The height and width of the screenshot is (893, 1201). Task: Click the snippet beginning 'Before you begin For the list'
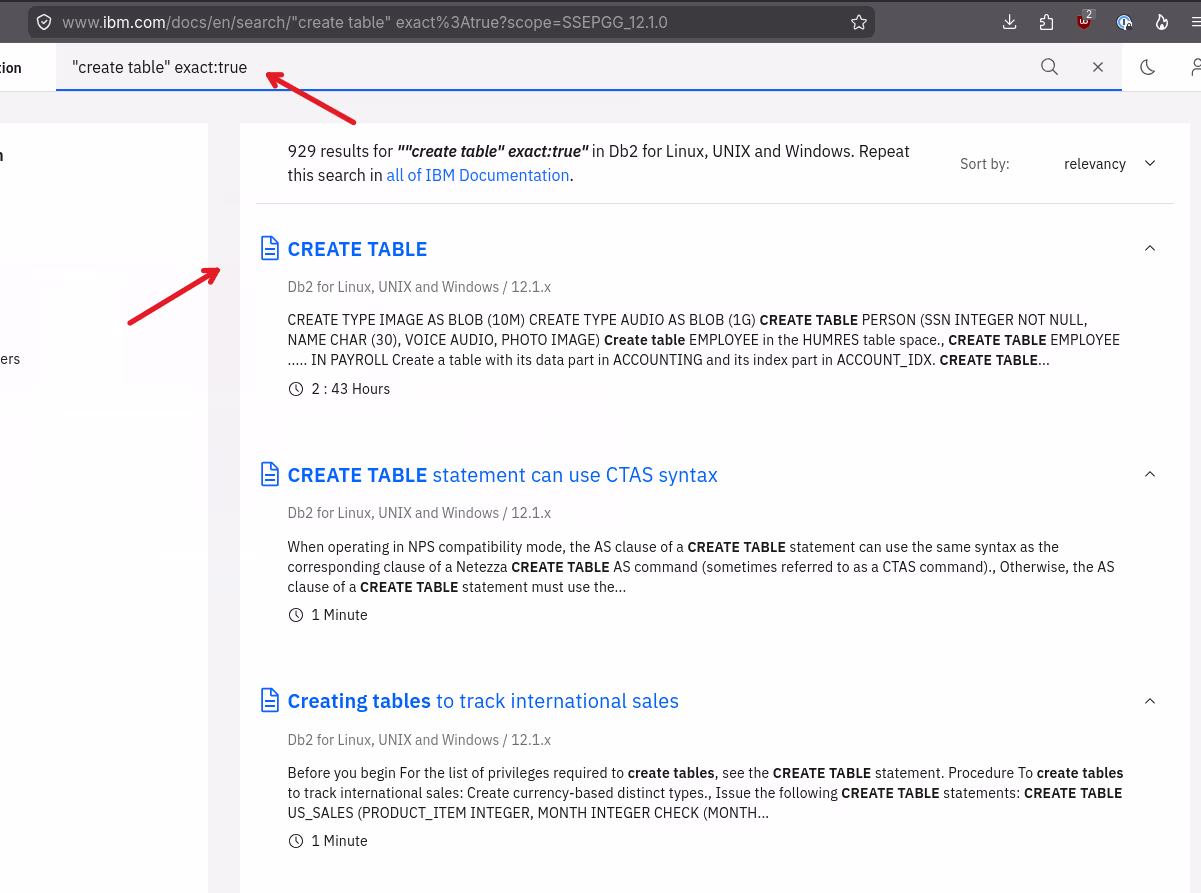click(705, 793)
